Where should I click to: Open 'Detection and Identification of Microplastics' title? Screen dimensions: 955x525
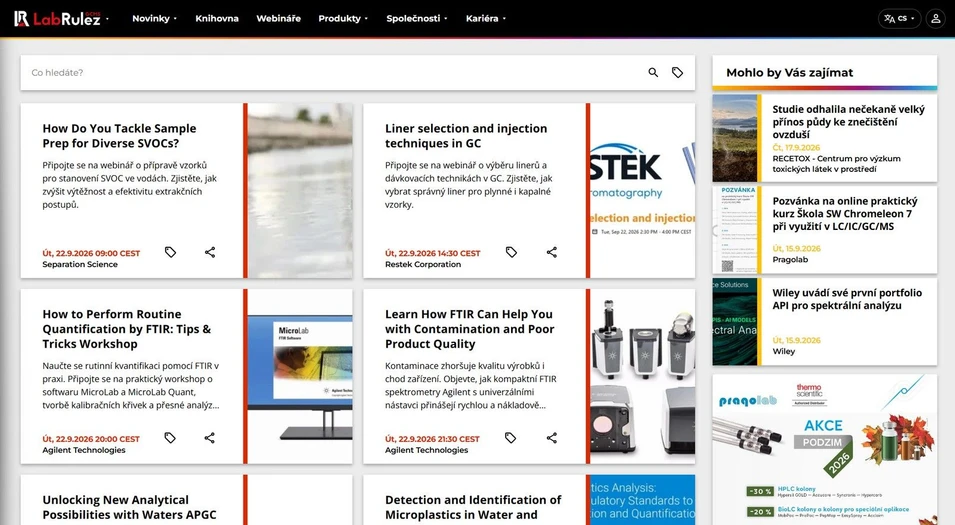coord(473,507)
